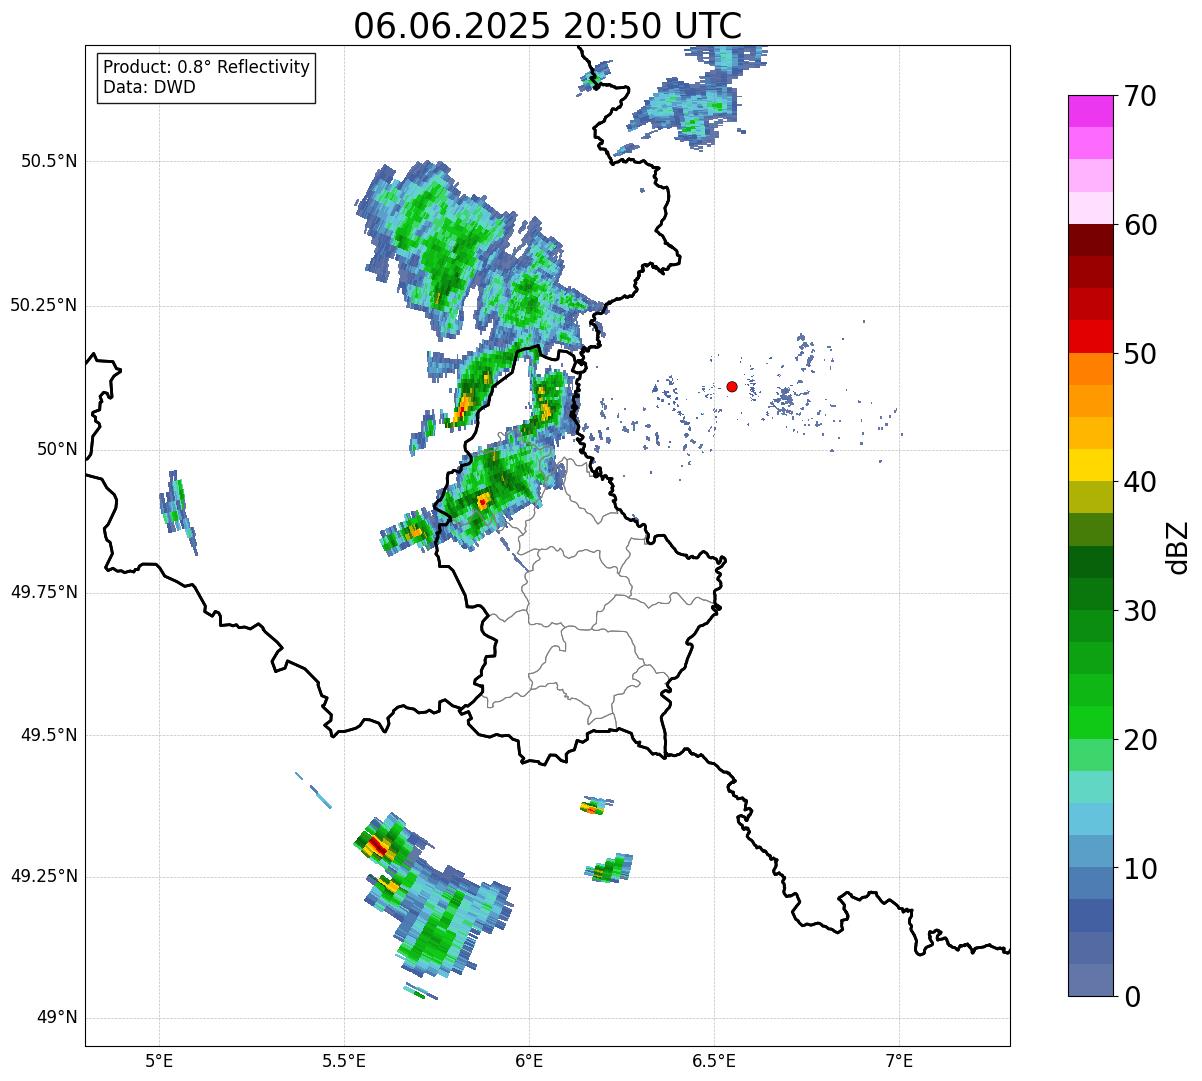
Task: Click the colorbar tick label 50
Action: click(1140, 354)
